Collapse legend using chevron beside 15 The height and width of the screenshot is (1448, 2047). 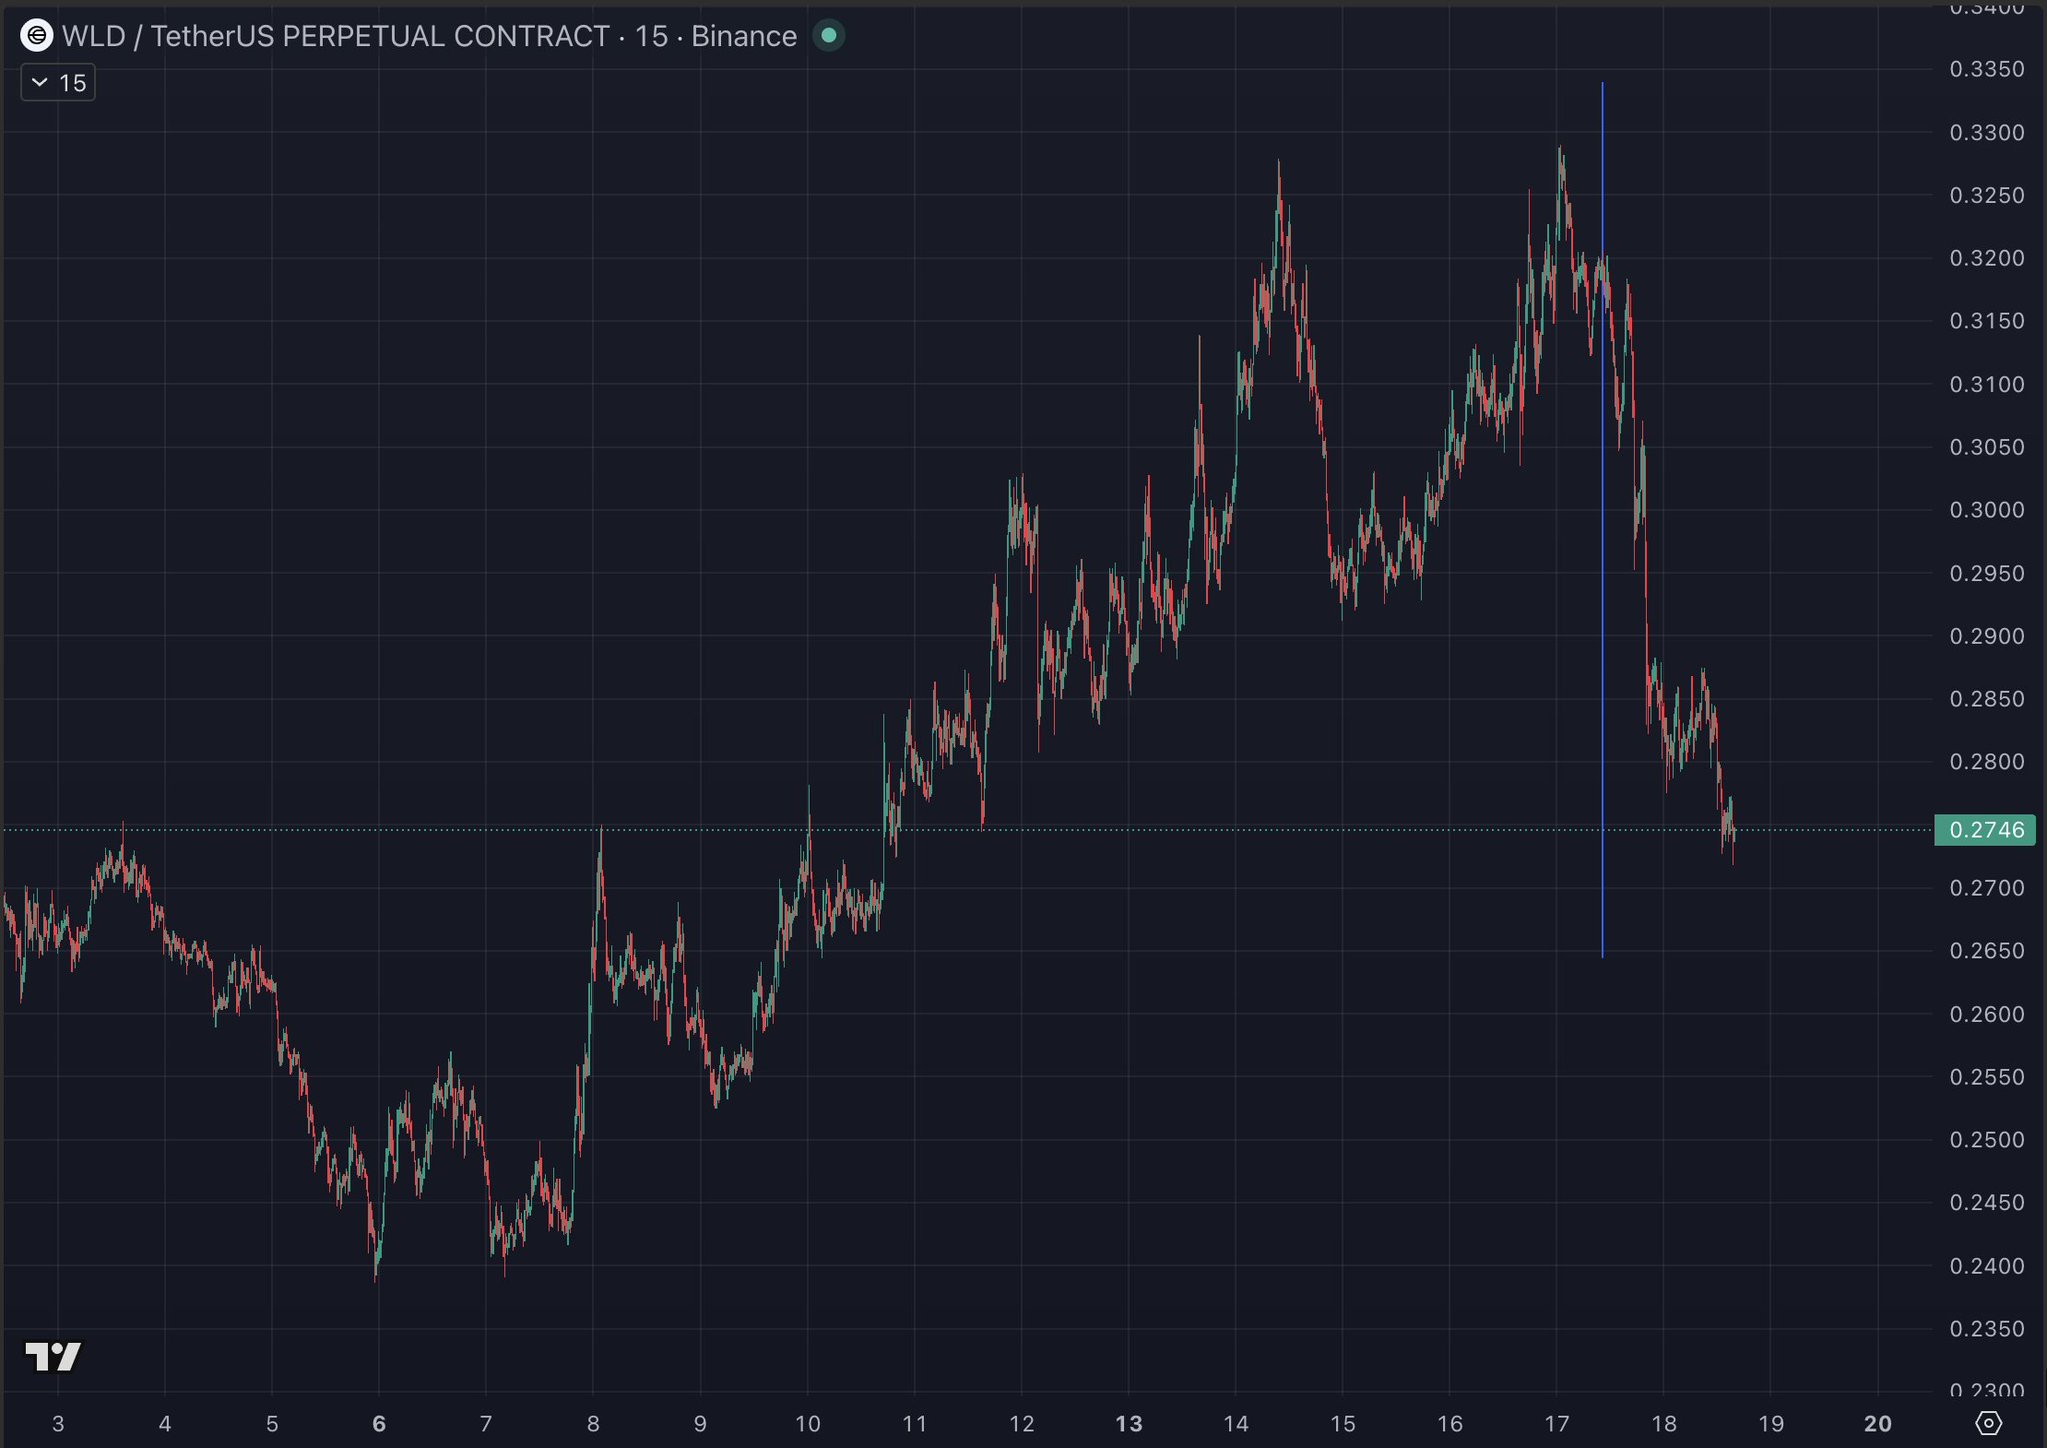[x=40, y=83]
